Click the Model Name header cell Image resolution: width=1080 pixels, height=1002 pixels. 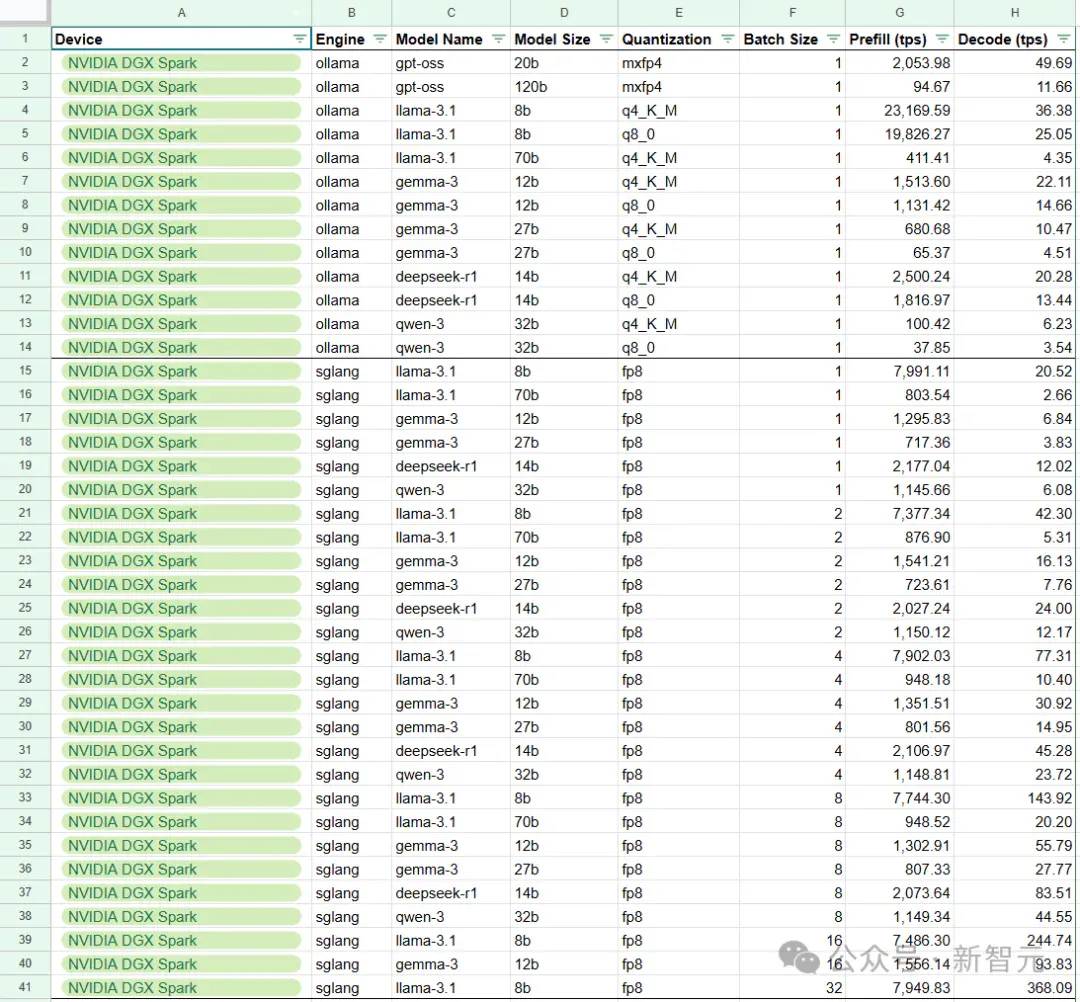point(450,39)
